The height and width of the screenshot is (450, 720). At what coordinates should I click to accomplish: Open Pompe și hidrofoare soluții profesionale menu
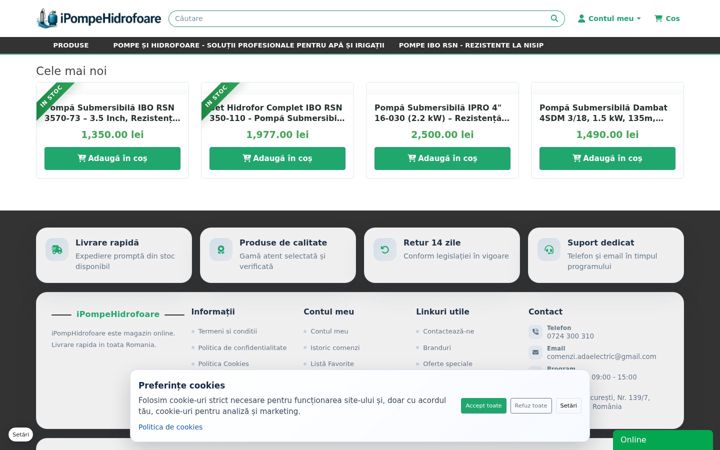click(248, 45)
